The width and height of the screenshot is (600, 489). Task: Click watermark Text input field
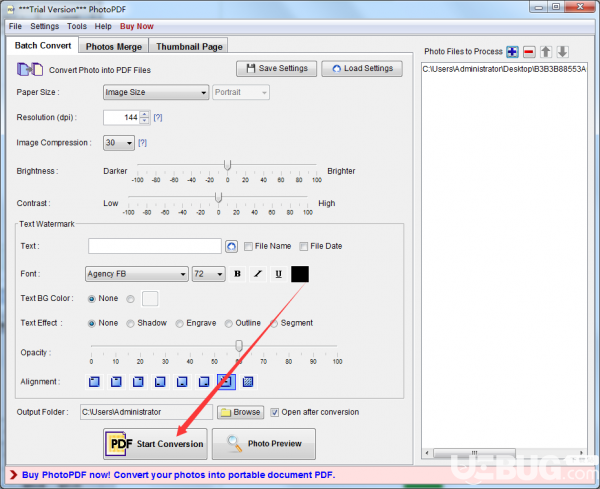(x=155, y=246)
